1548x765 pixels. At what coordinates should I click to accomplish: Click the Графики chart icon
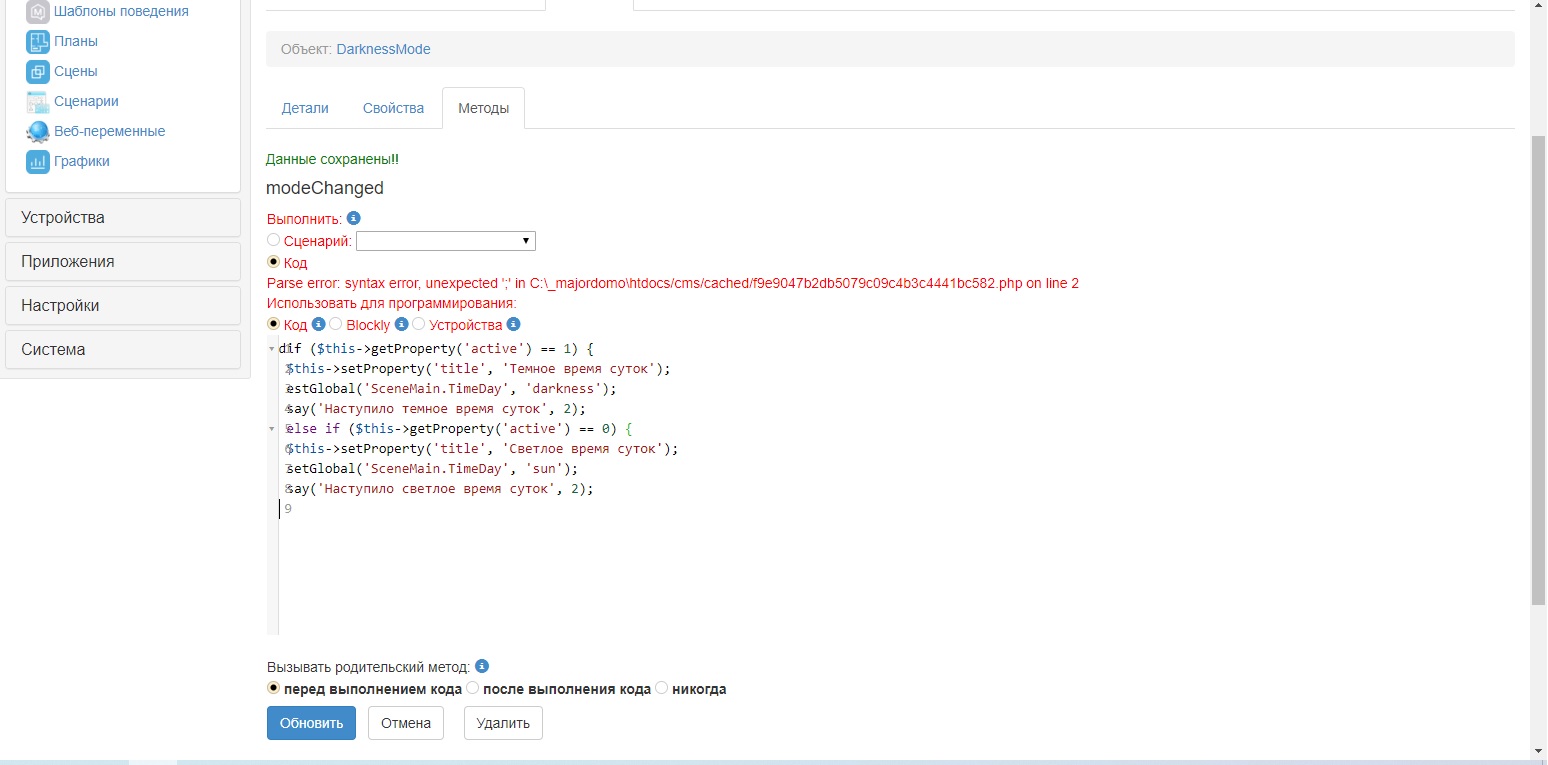37,162
